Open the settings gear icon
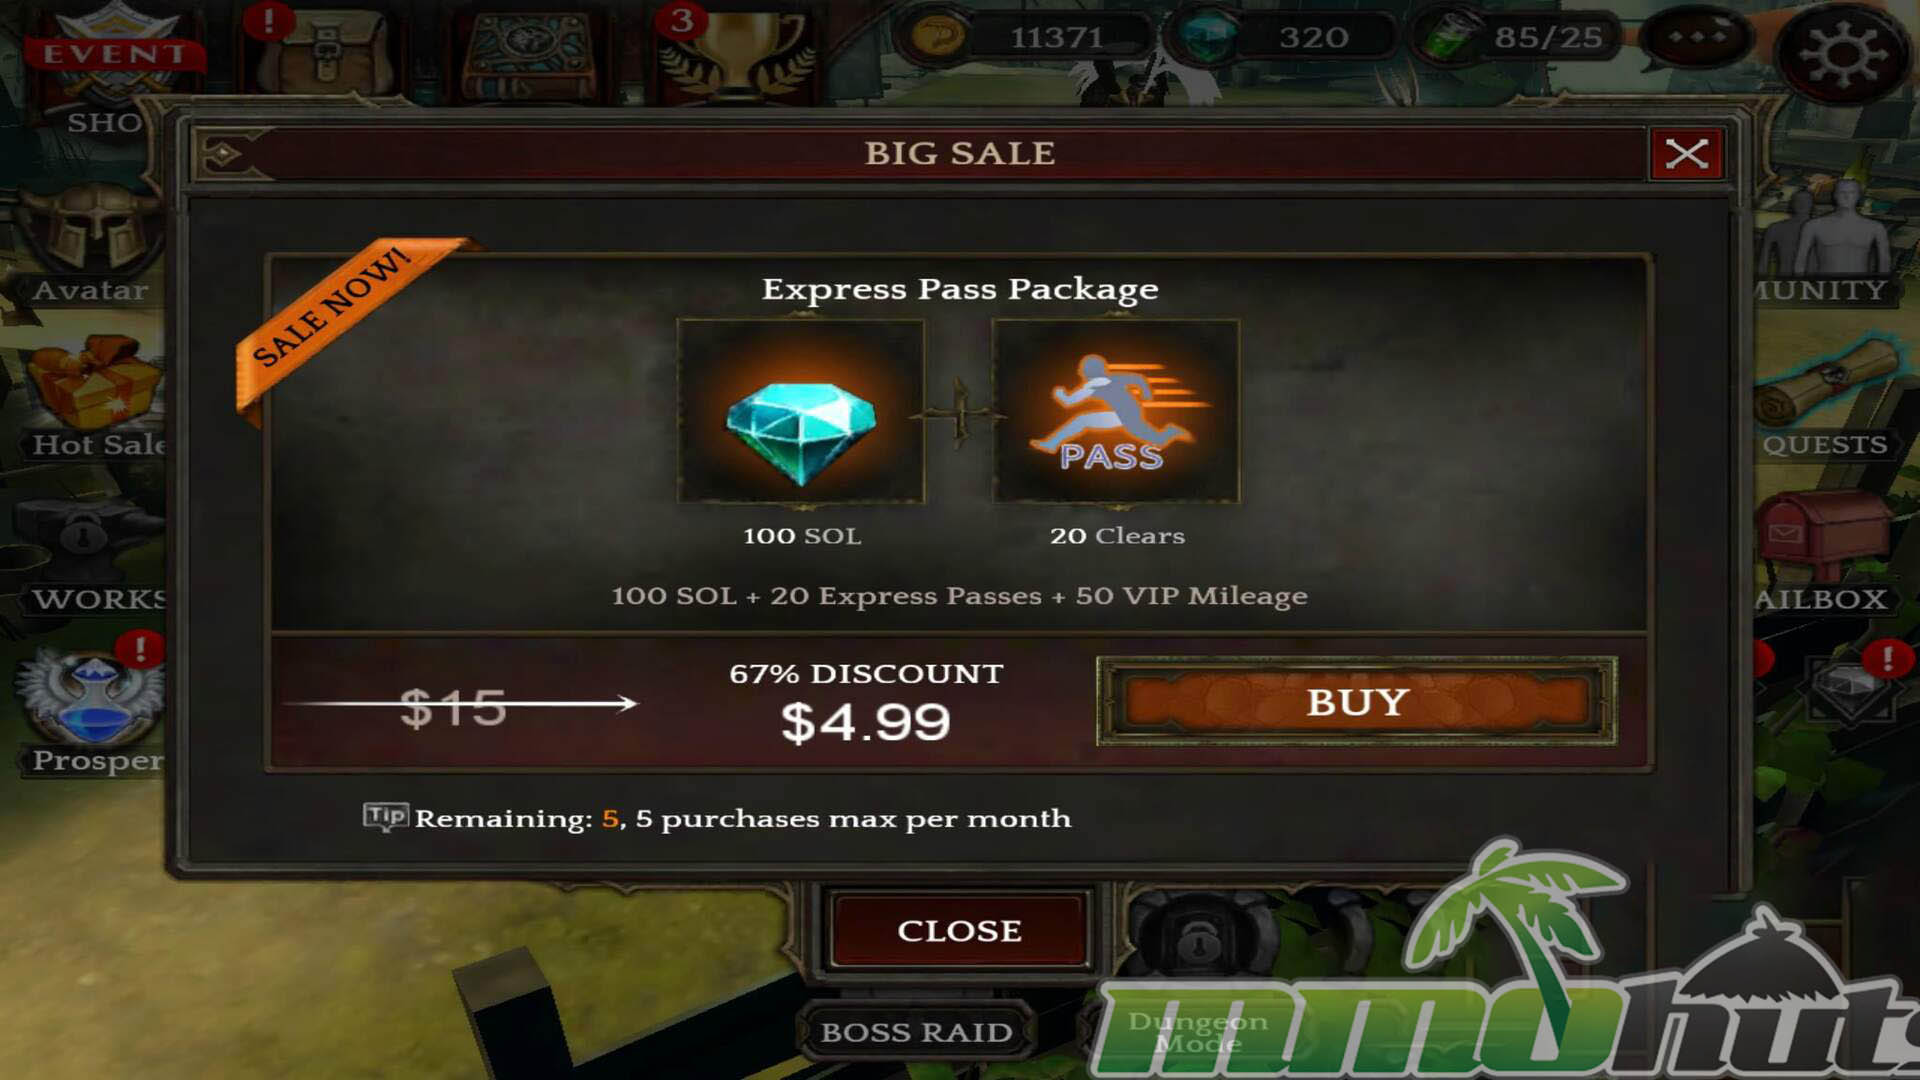Viewport: 1920px width, 1080px height. 1842,52
